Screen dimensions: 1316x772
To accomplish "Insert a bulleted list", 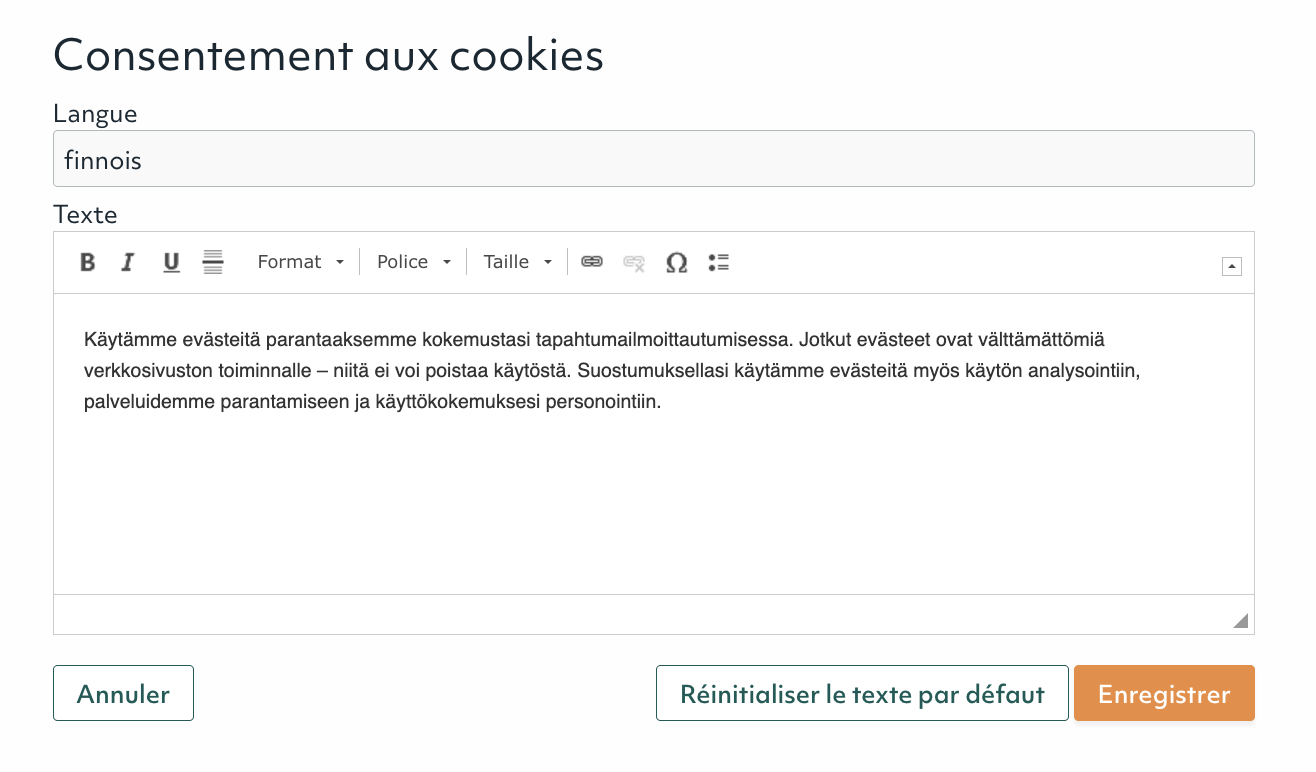I will 718,262.
